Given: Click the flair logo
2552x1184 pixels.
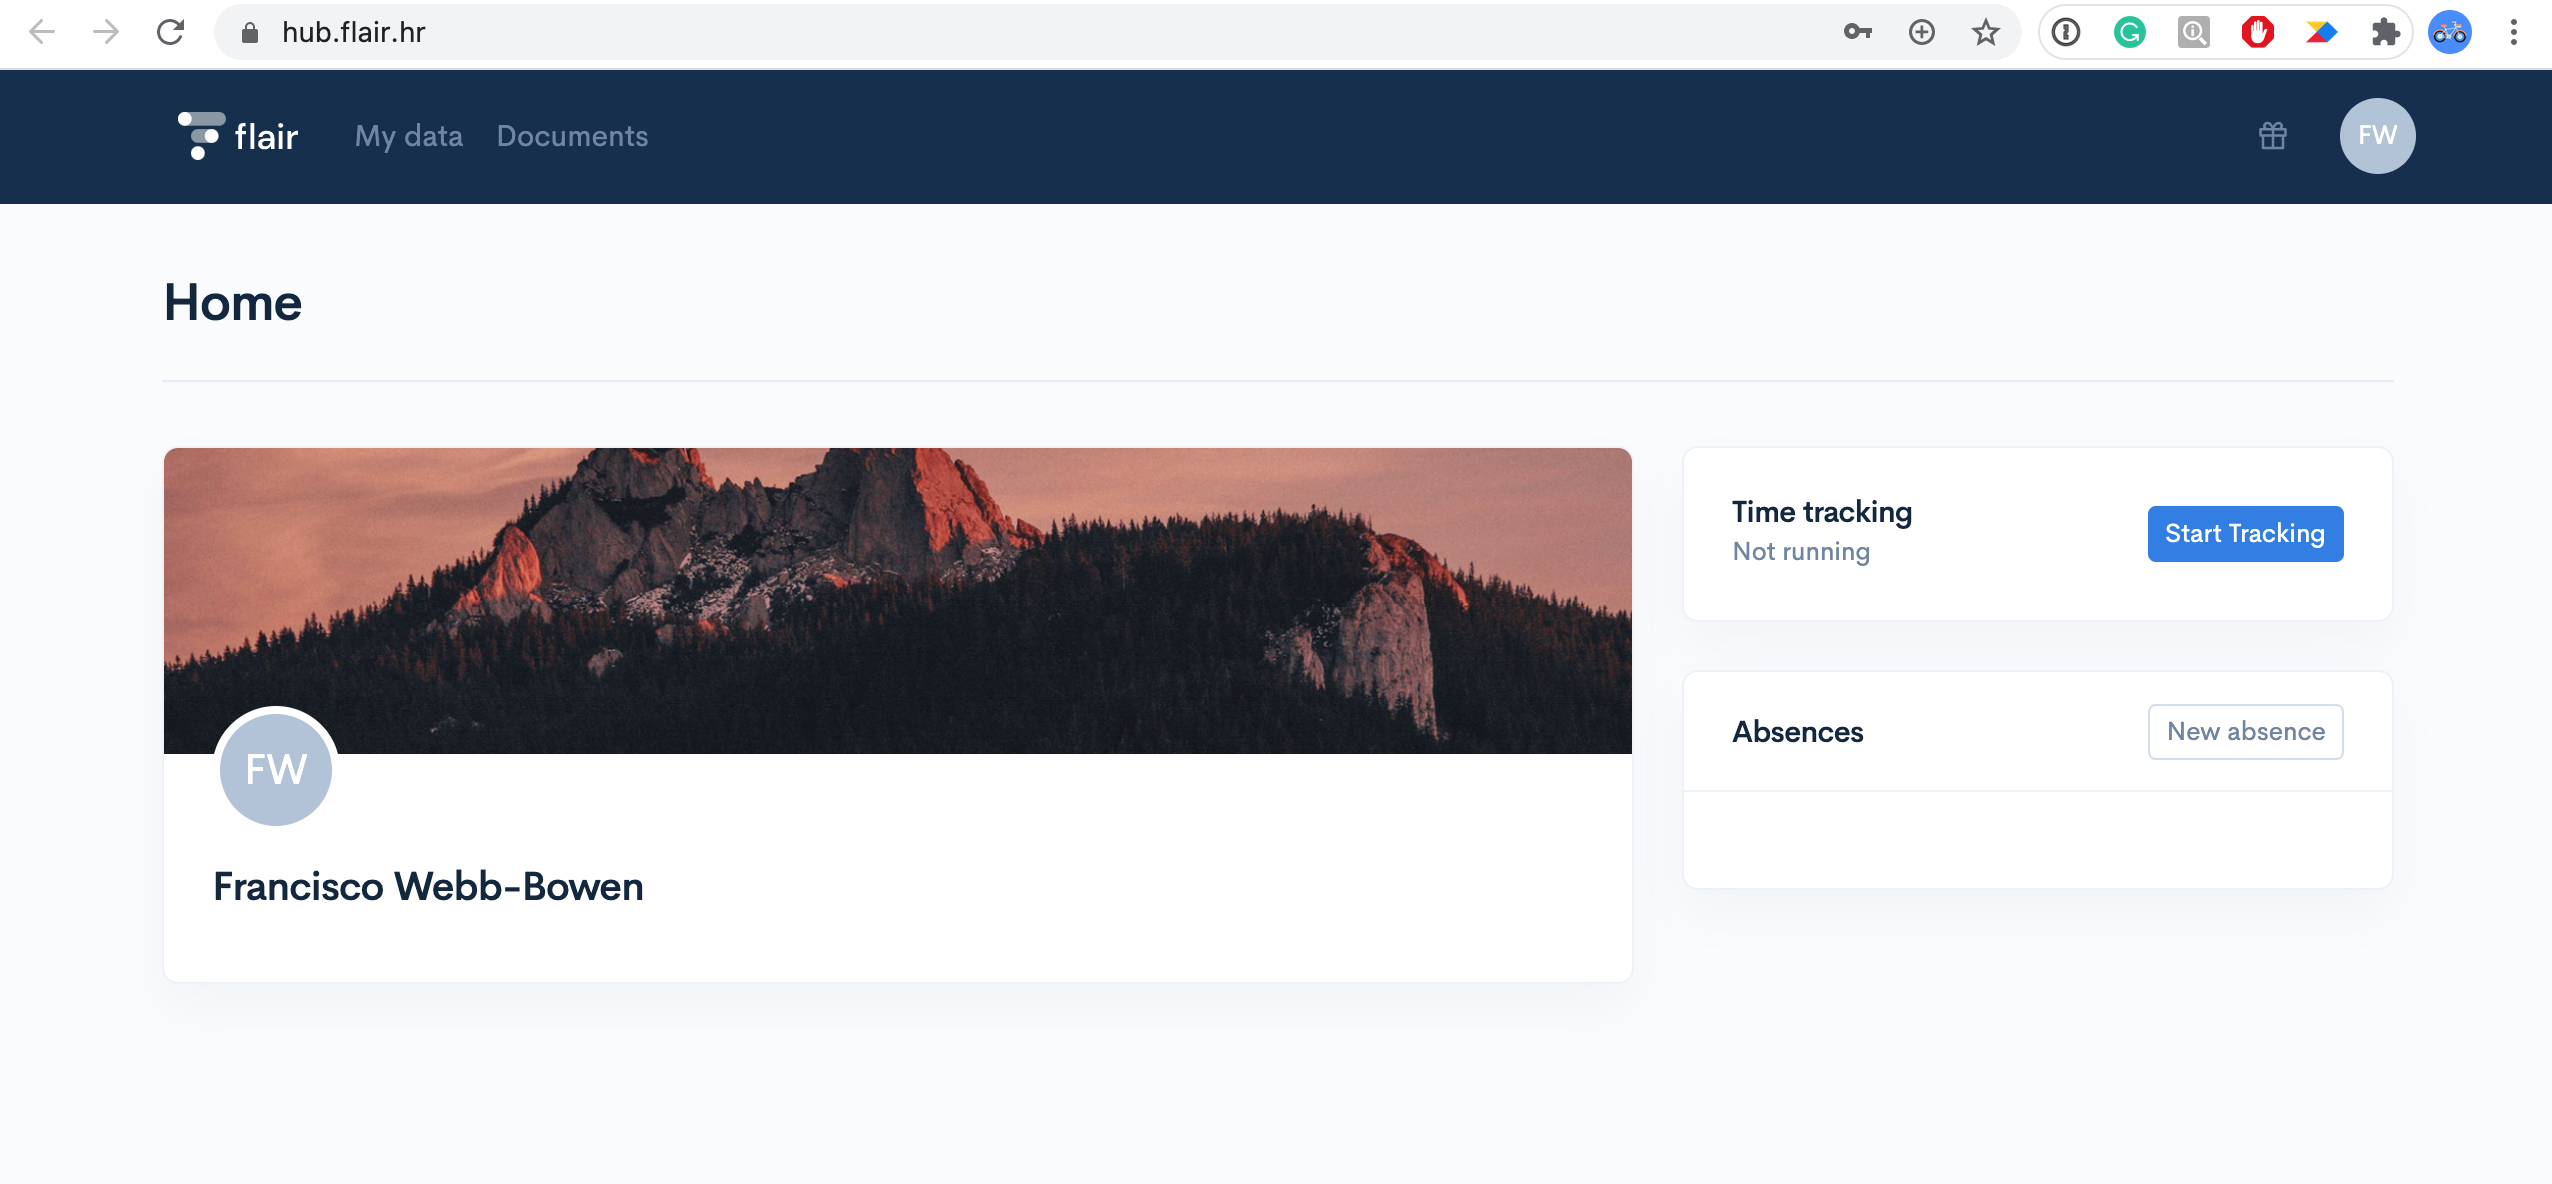Looking at the screenshot, I should click(237, 135).
